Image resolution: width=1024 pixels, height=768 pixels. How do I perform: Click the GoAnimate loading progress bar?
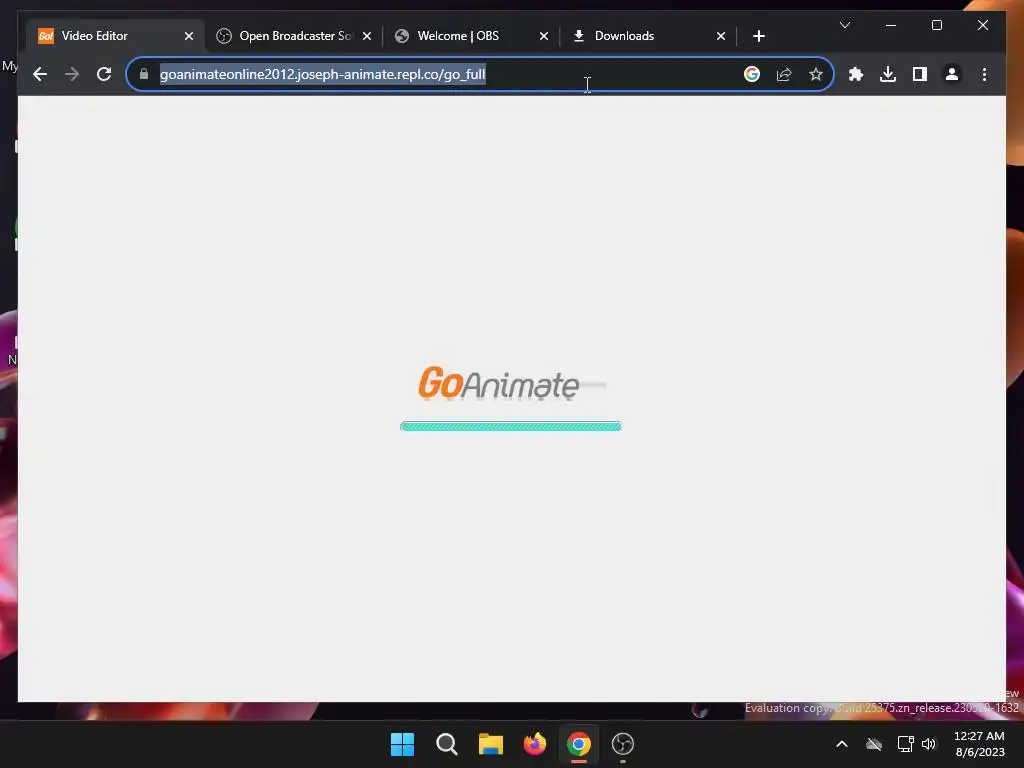[x=511, y=426]
